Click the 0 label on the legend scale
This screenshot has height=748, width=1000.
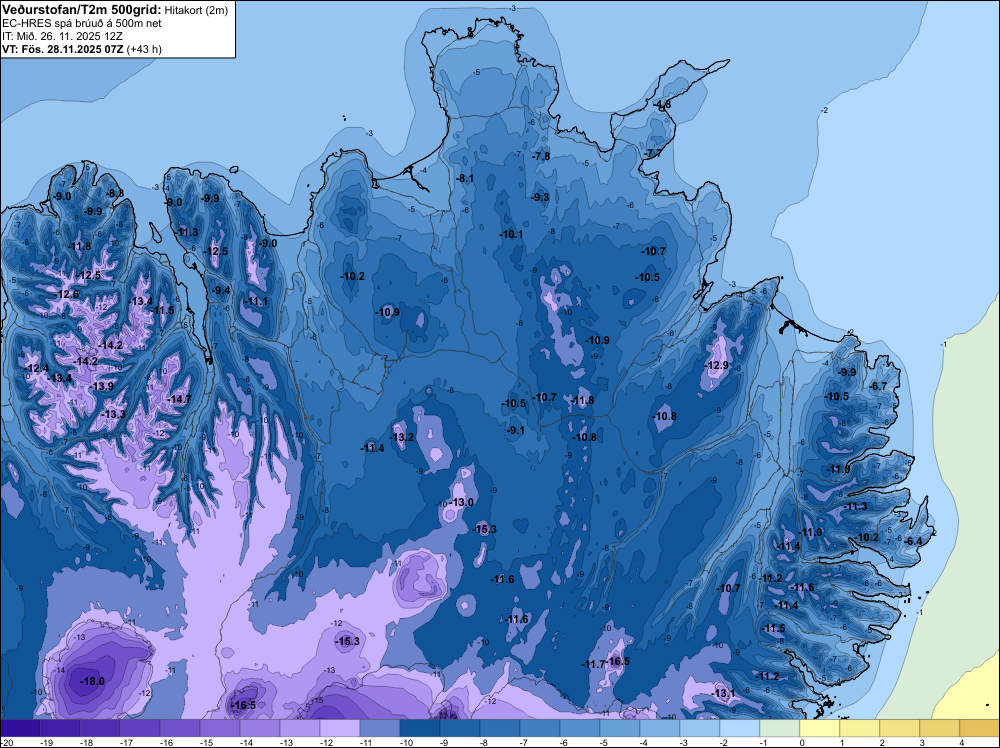click(802, 742)
